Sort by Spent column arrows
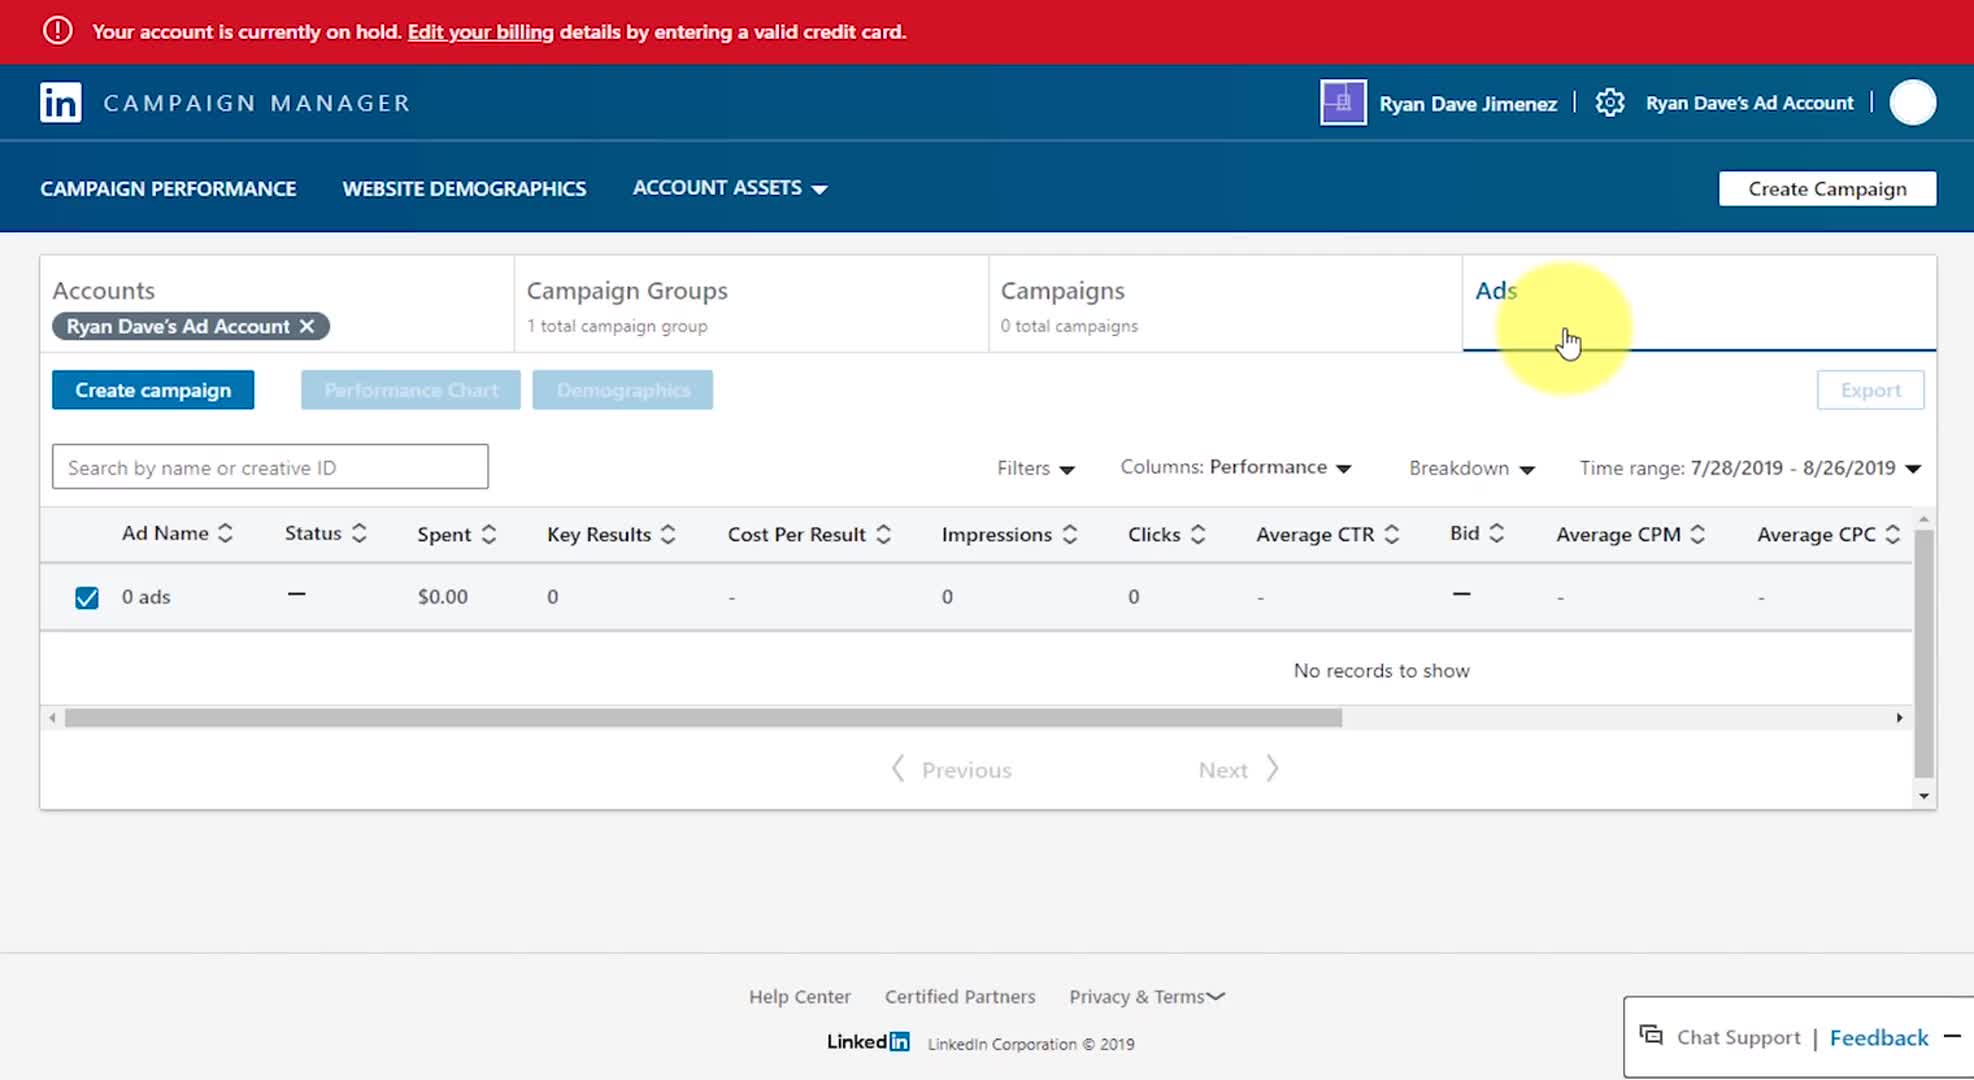The image size is (1974, 1080). (x=489, y=535)
